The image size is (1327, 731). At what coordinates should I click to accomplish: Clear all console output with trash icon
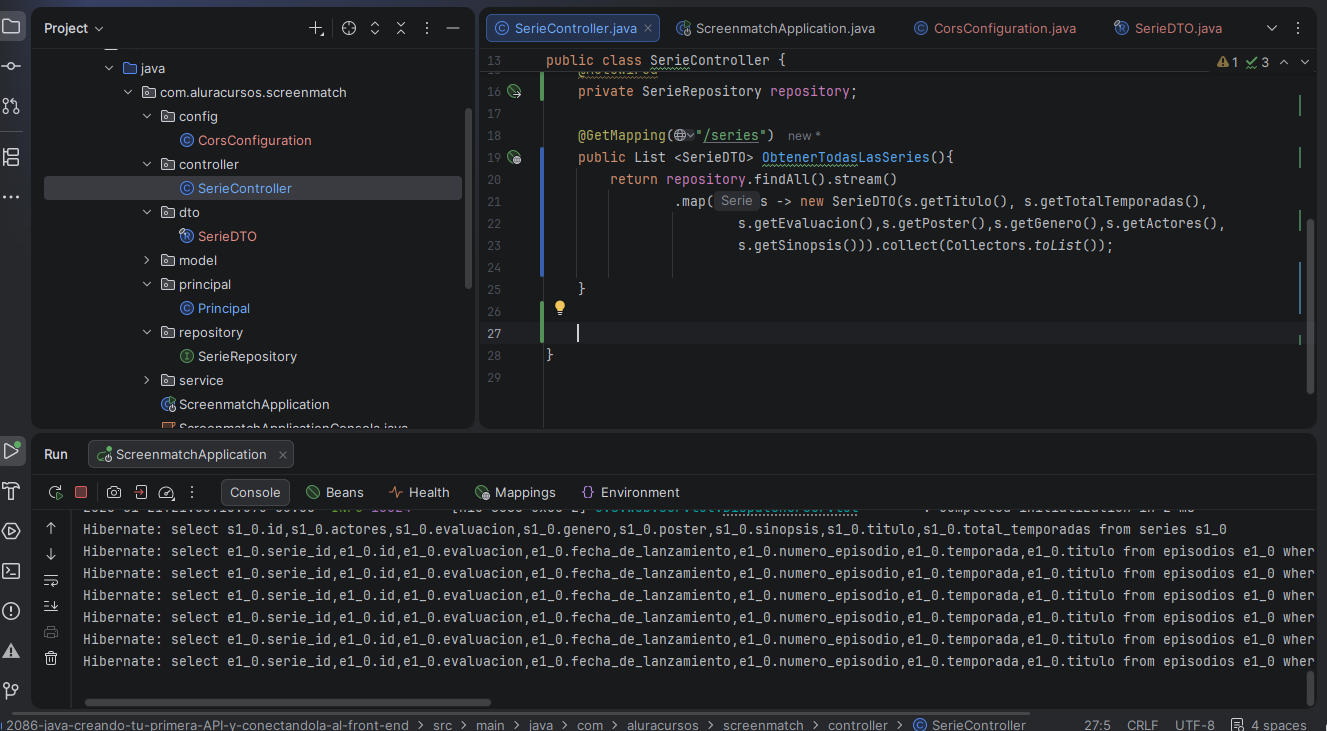coord(51,658)
